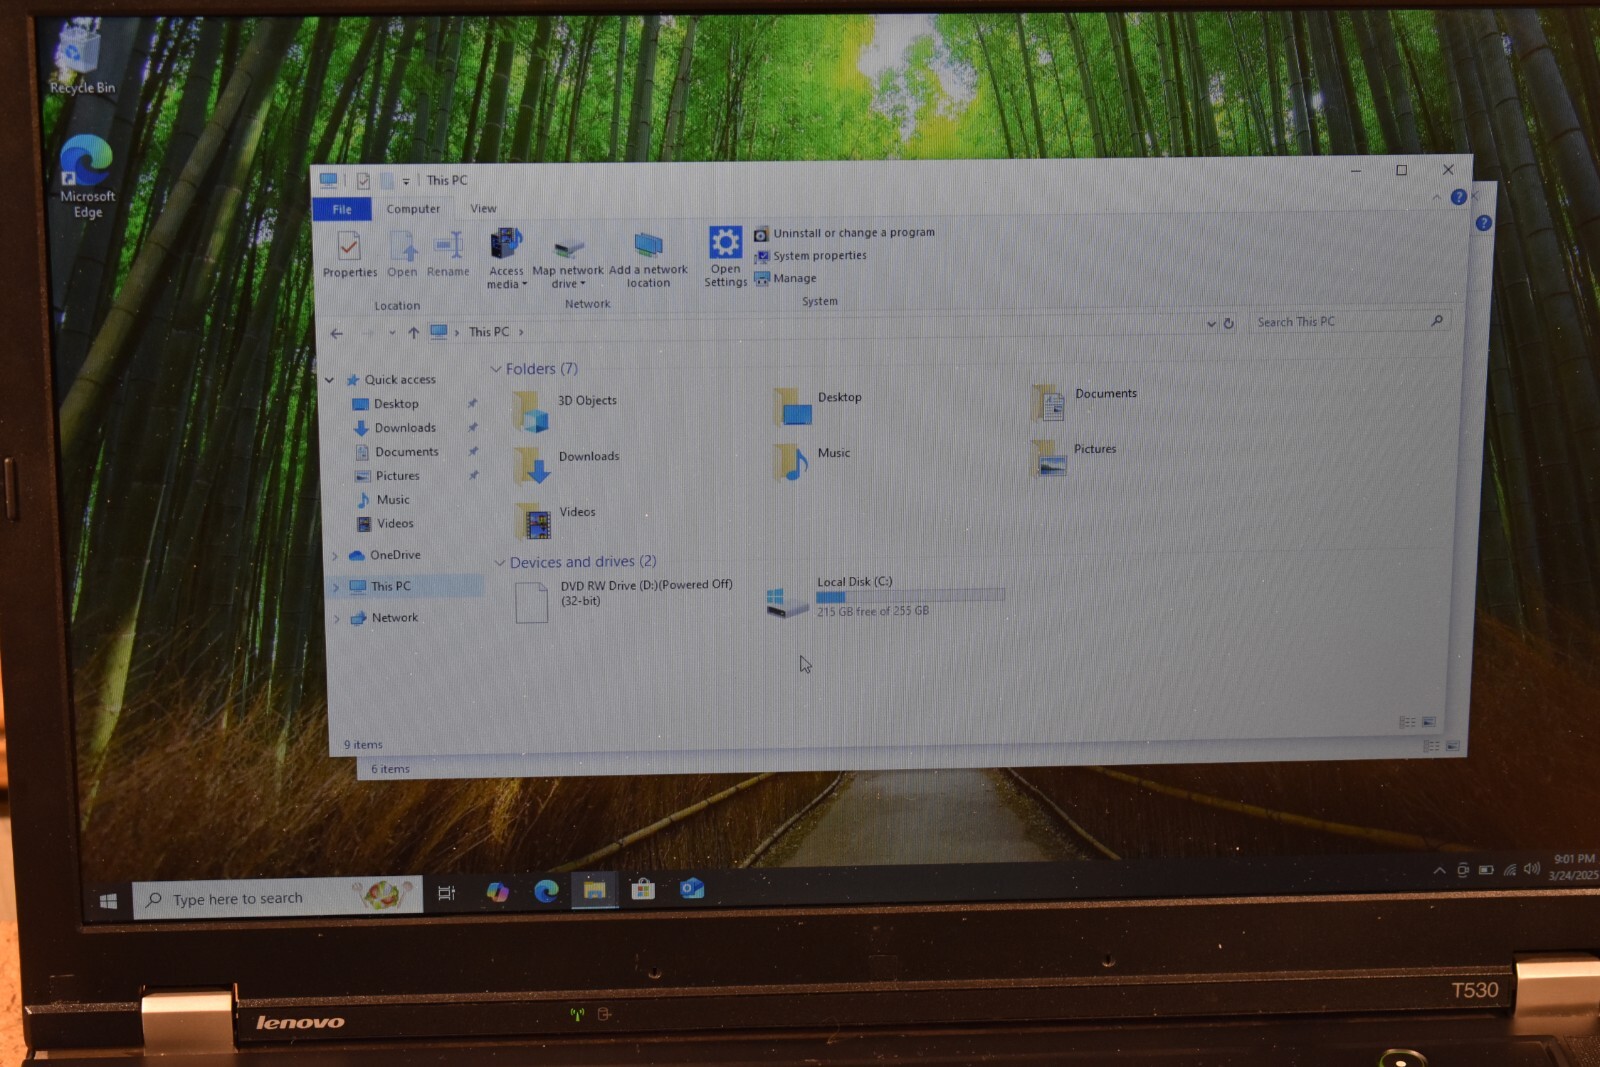
Task: Click the volume speaker tray icon
Action: pos(1531,868)
